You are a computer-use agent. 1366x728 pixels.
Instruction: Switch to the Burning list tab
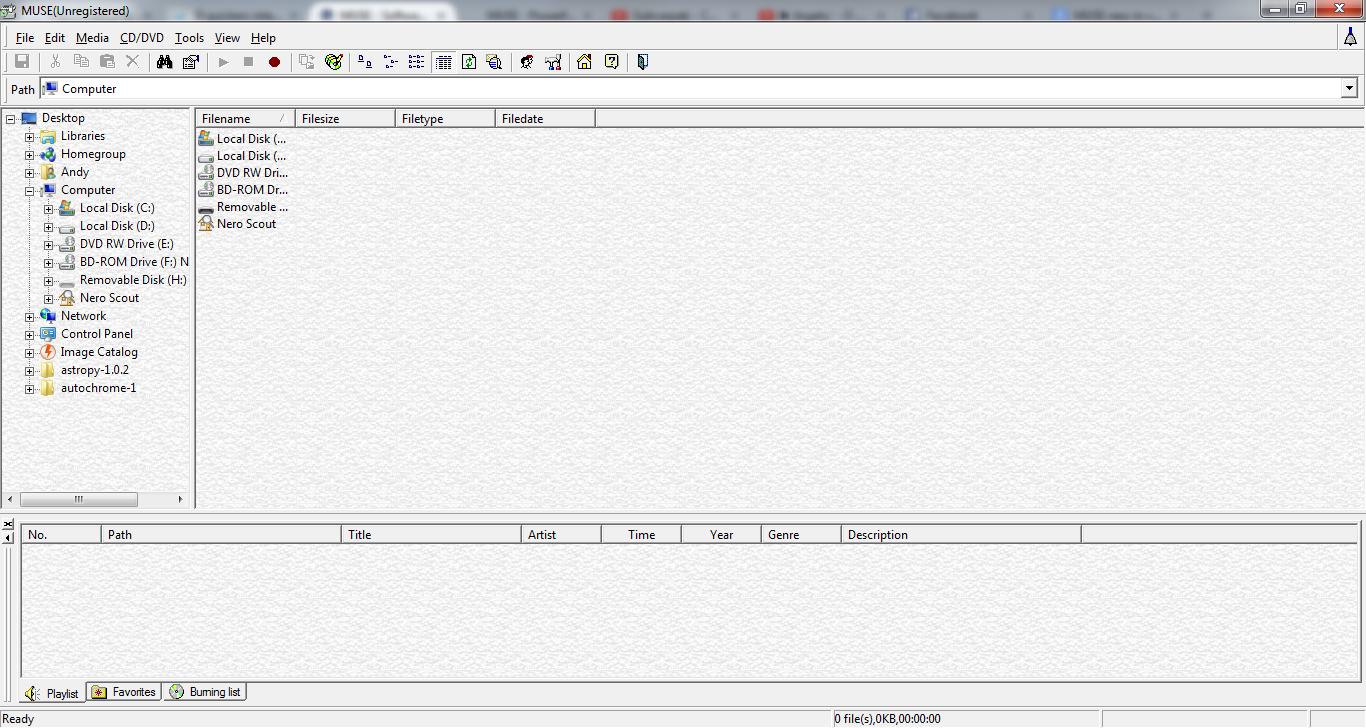click(205, 692)
